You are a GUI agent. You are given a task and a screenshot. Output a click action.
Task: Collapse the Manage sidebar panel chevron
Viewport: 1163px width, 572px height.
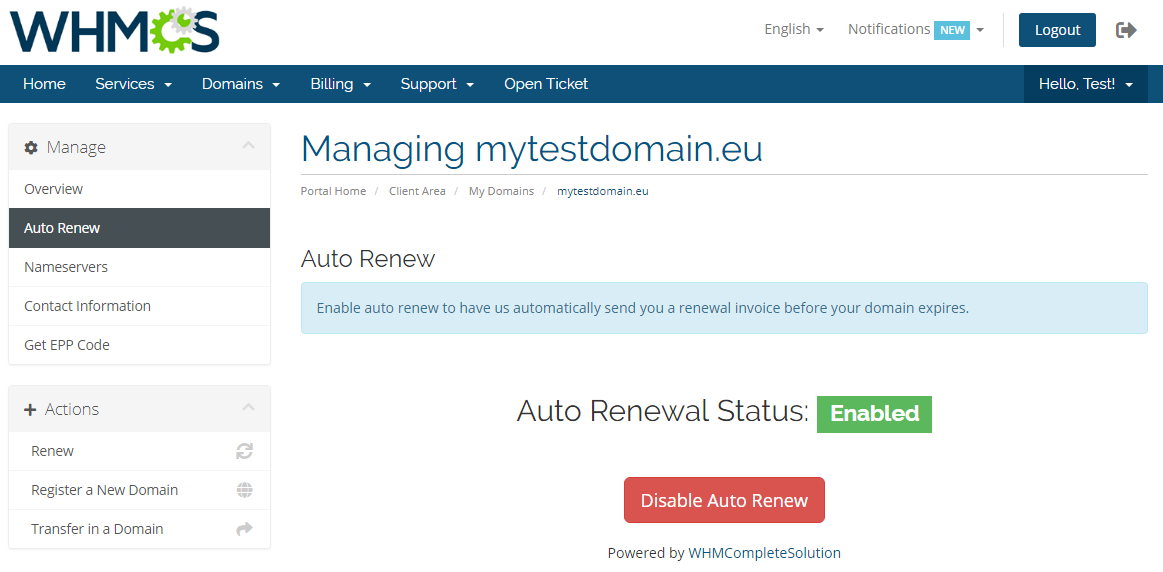[248, 146]
